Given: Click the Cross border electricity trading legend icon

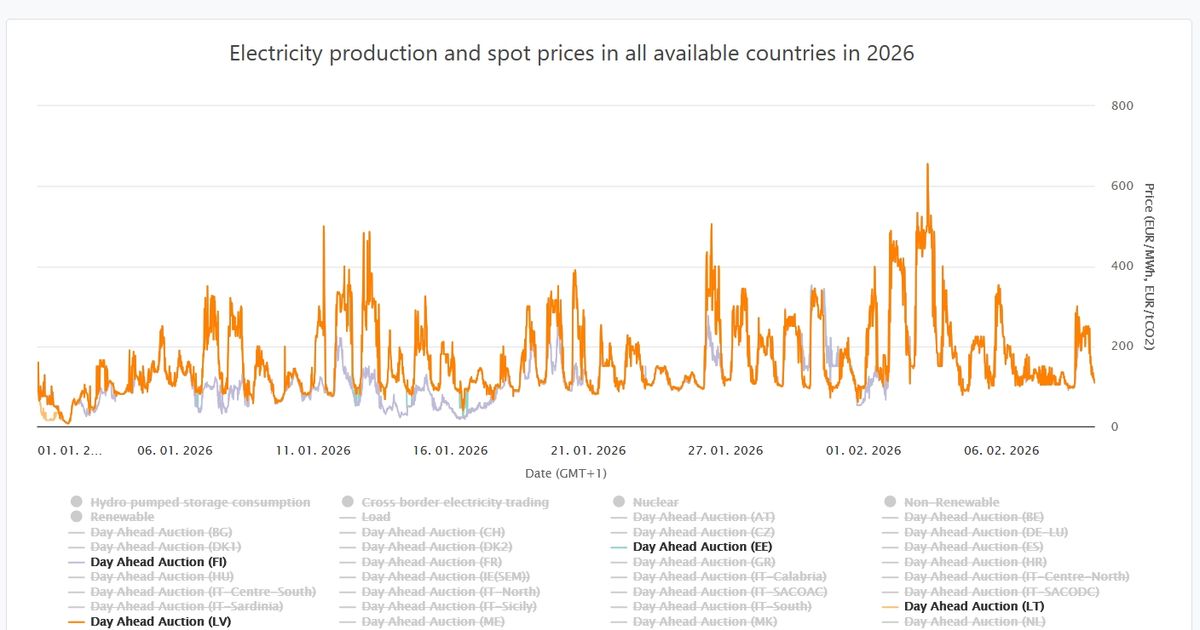Looking at the screenshot, I should (347, 502).
